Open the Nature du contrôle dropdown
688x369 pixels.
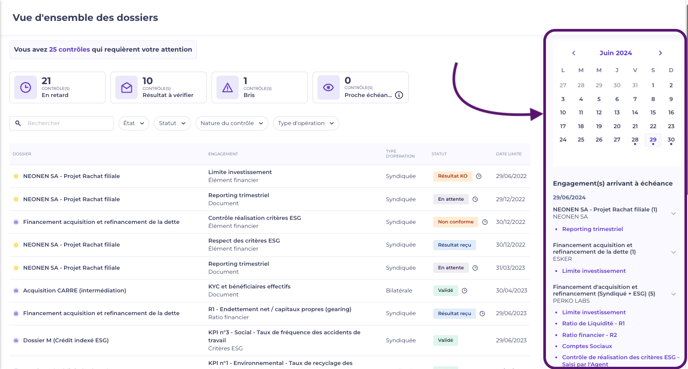click(x=232, y=123)
